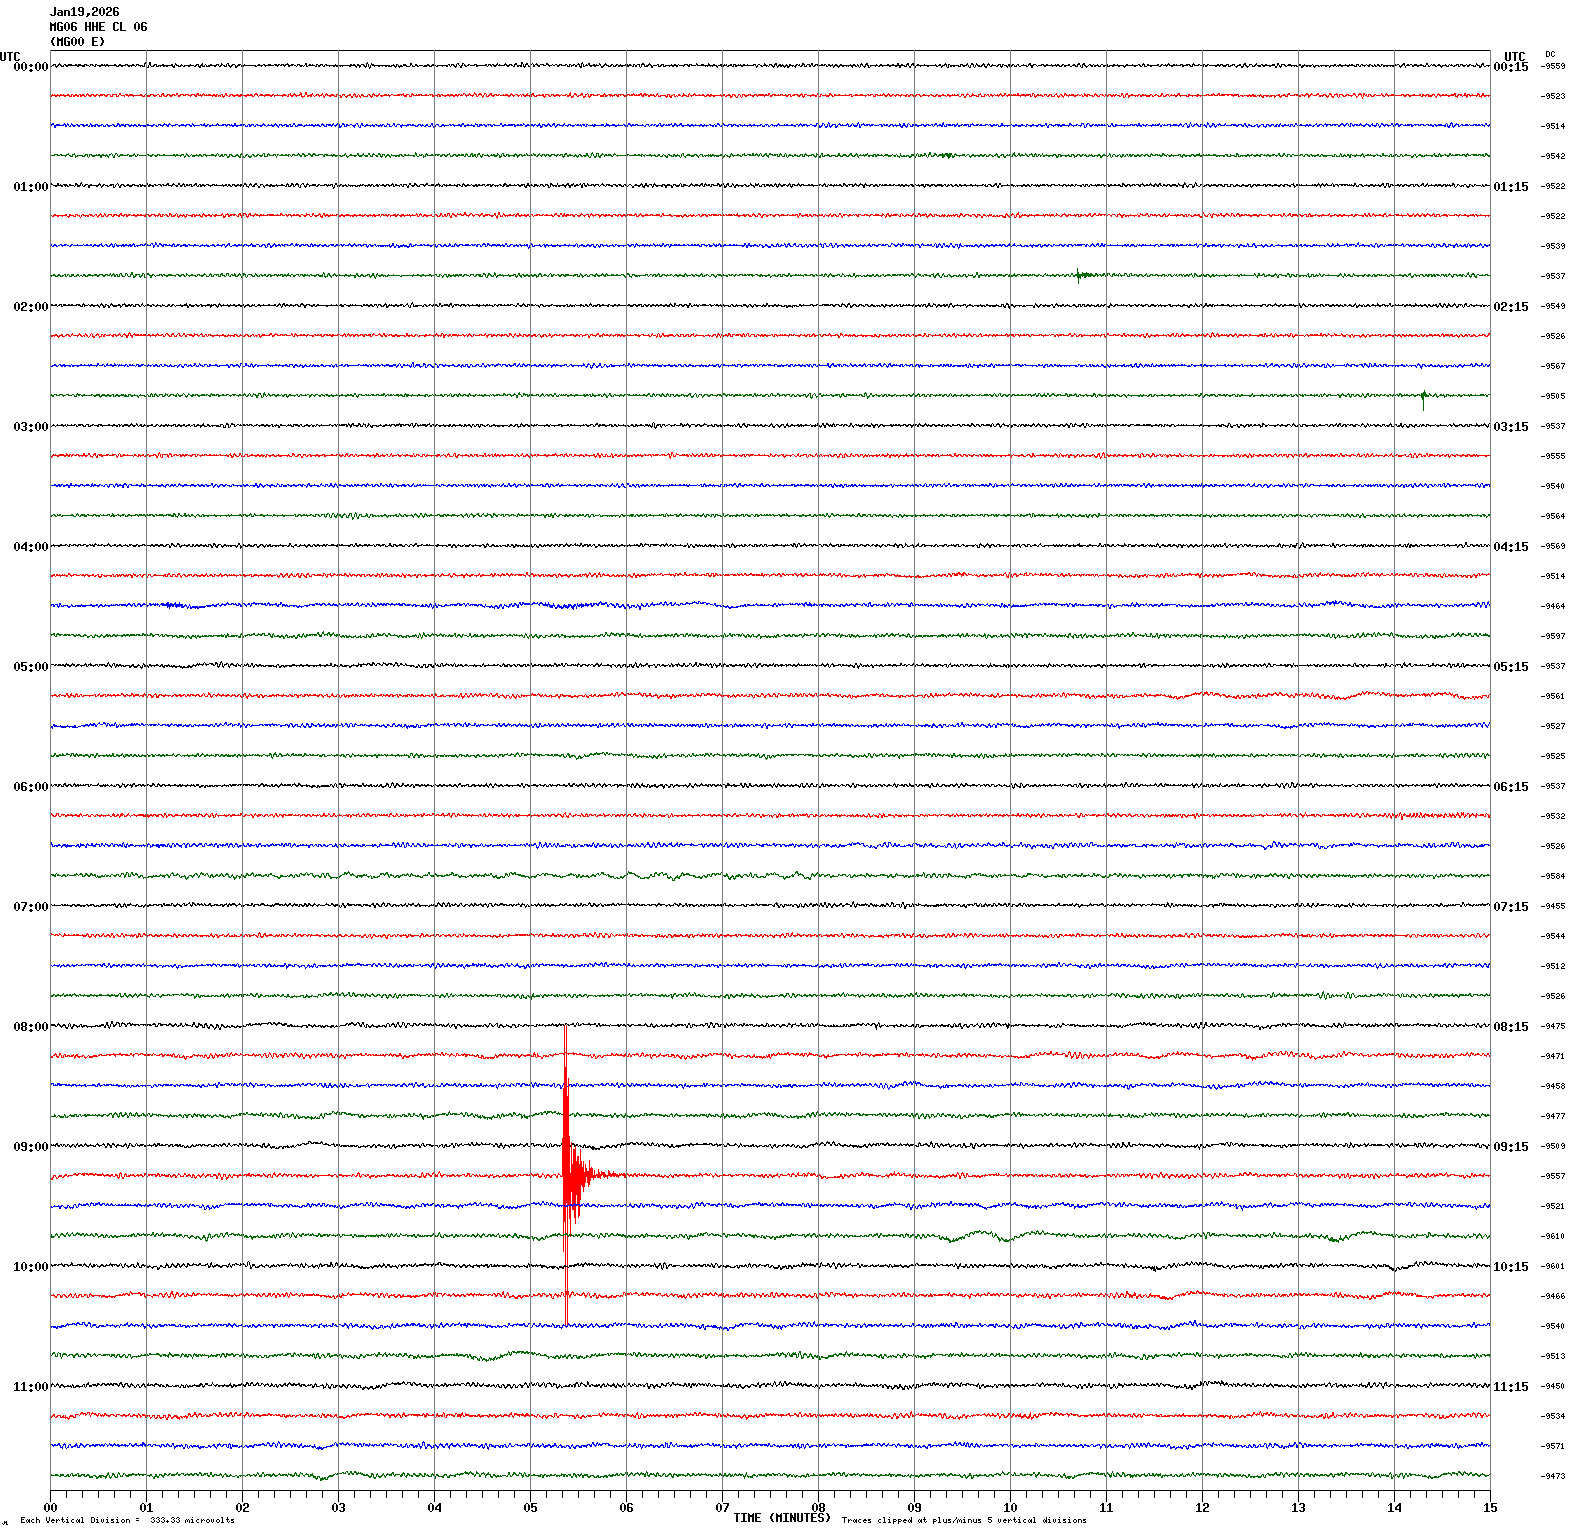The width and height of the screenshot is (1570, 1534).
Task: Click the 00:00 start time label
Action: point(30,67)
